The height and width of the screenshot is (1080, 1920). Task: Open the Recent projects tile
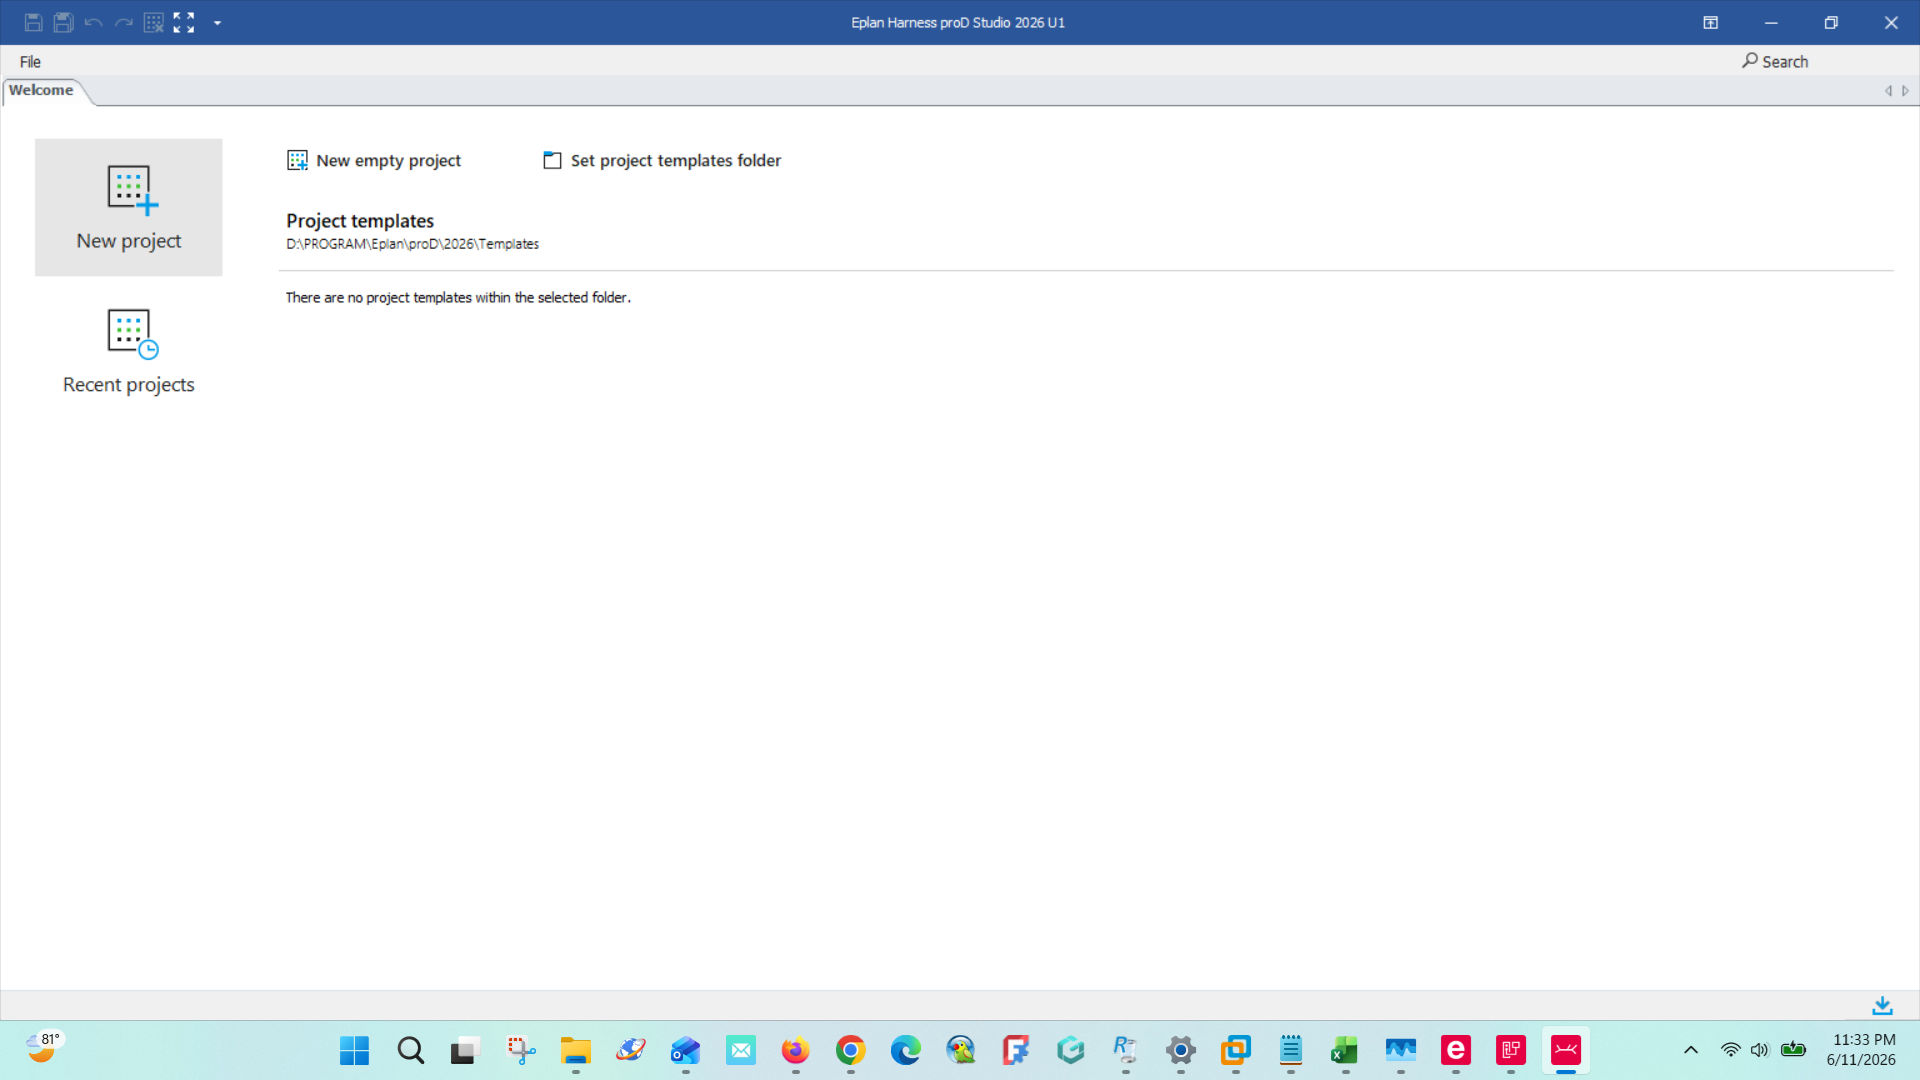pyautogui.click(x=129, y=351)
